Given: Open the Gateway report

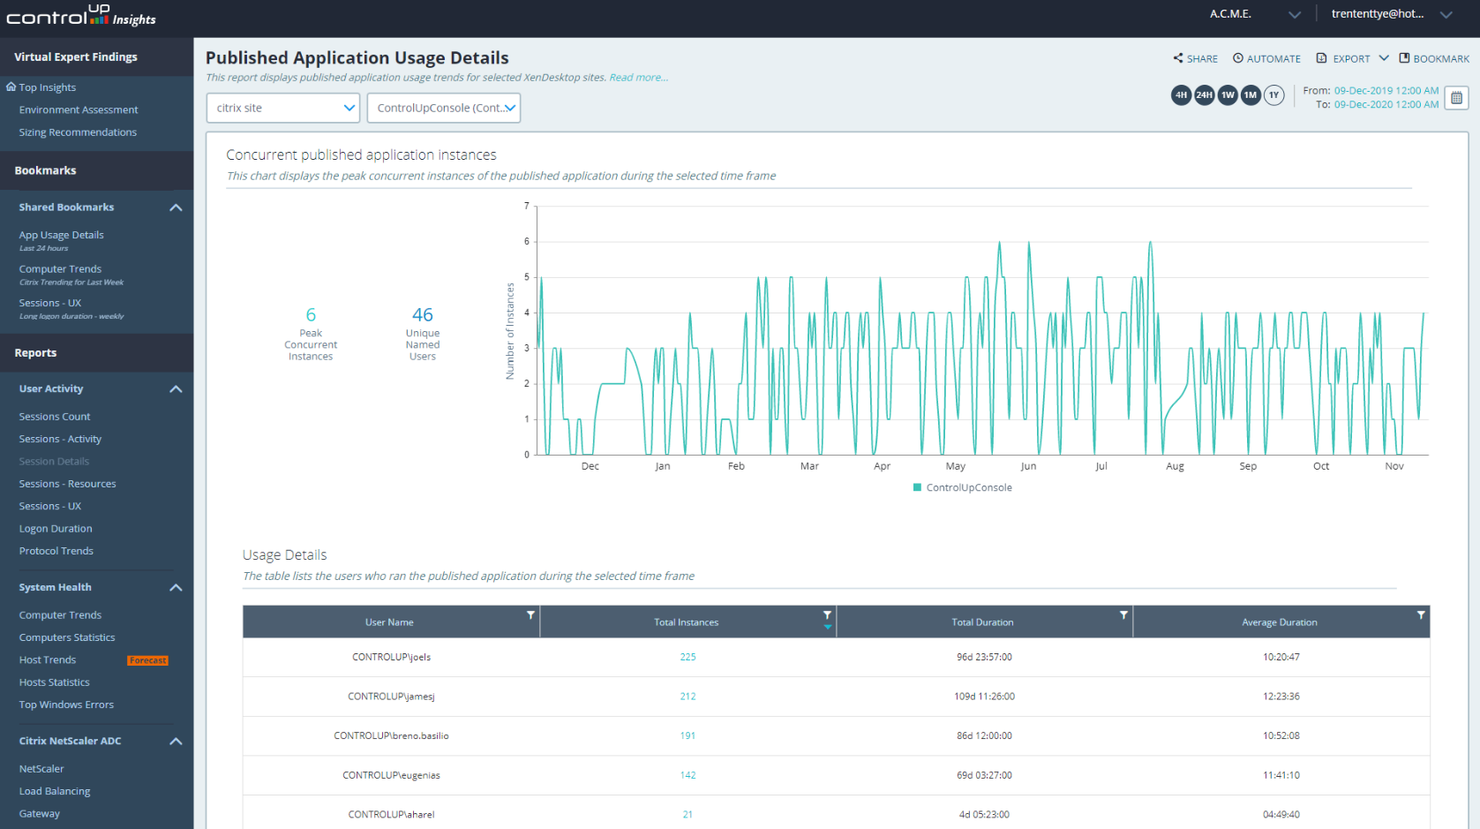Looking at the screenshot, I should click(39, 814).
